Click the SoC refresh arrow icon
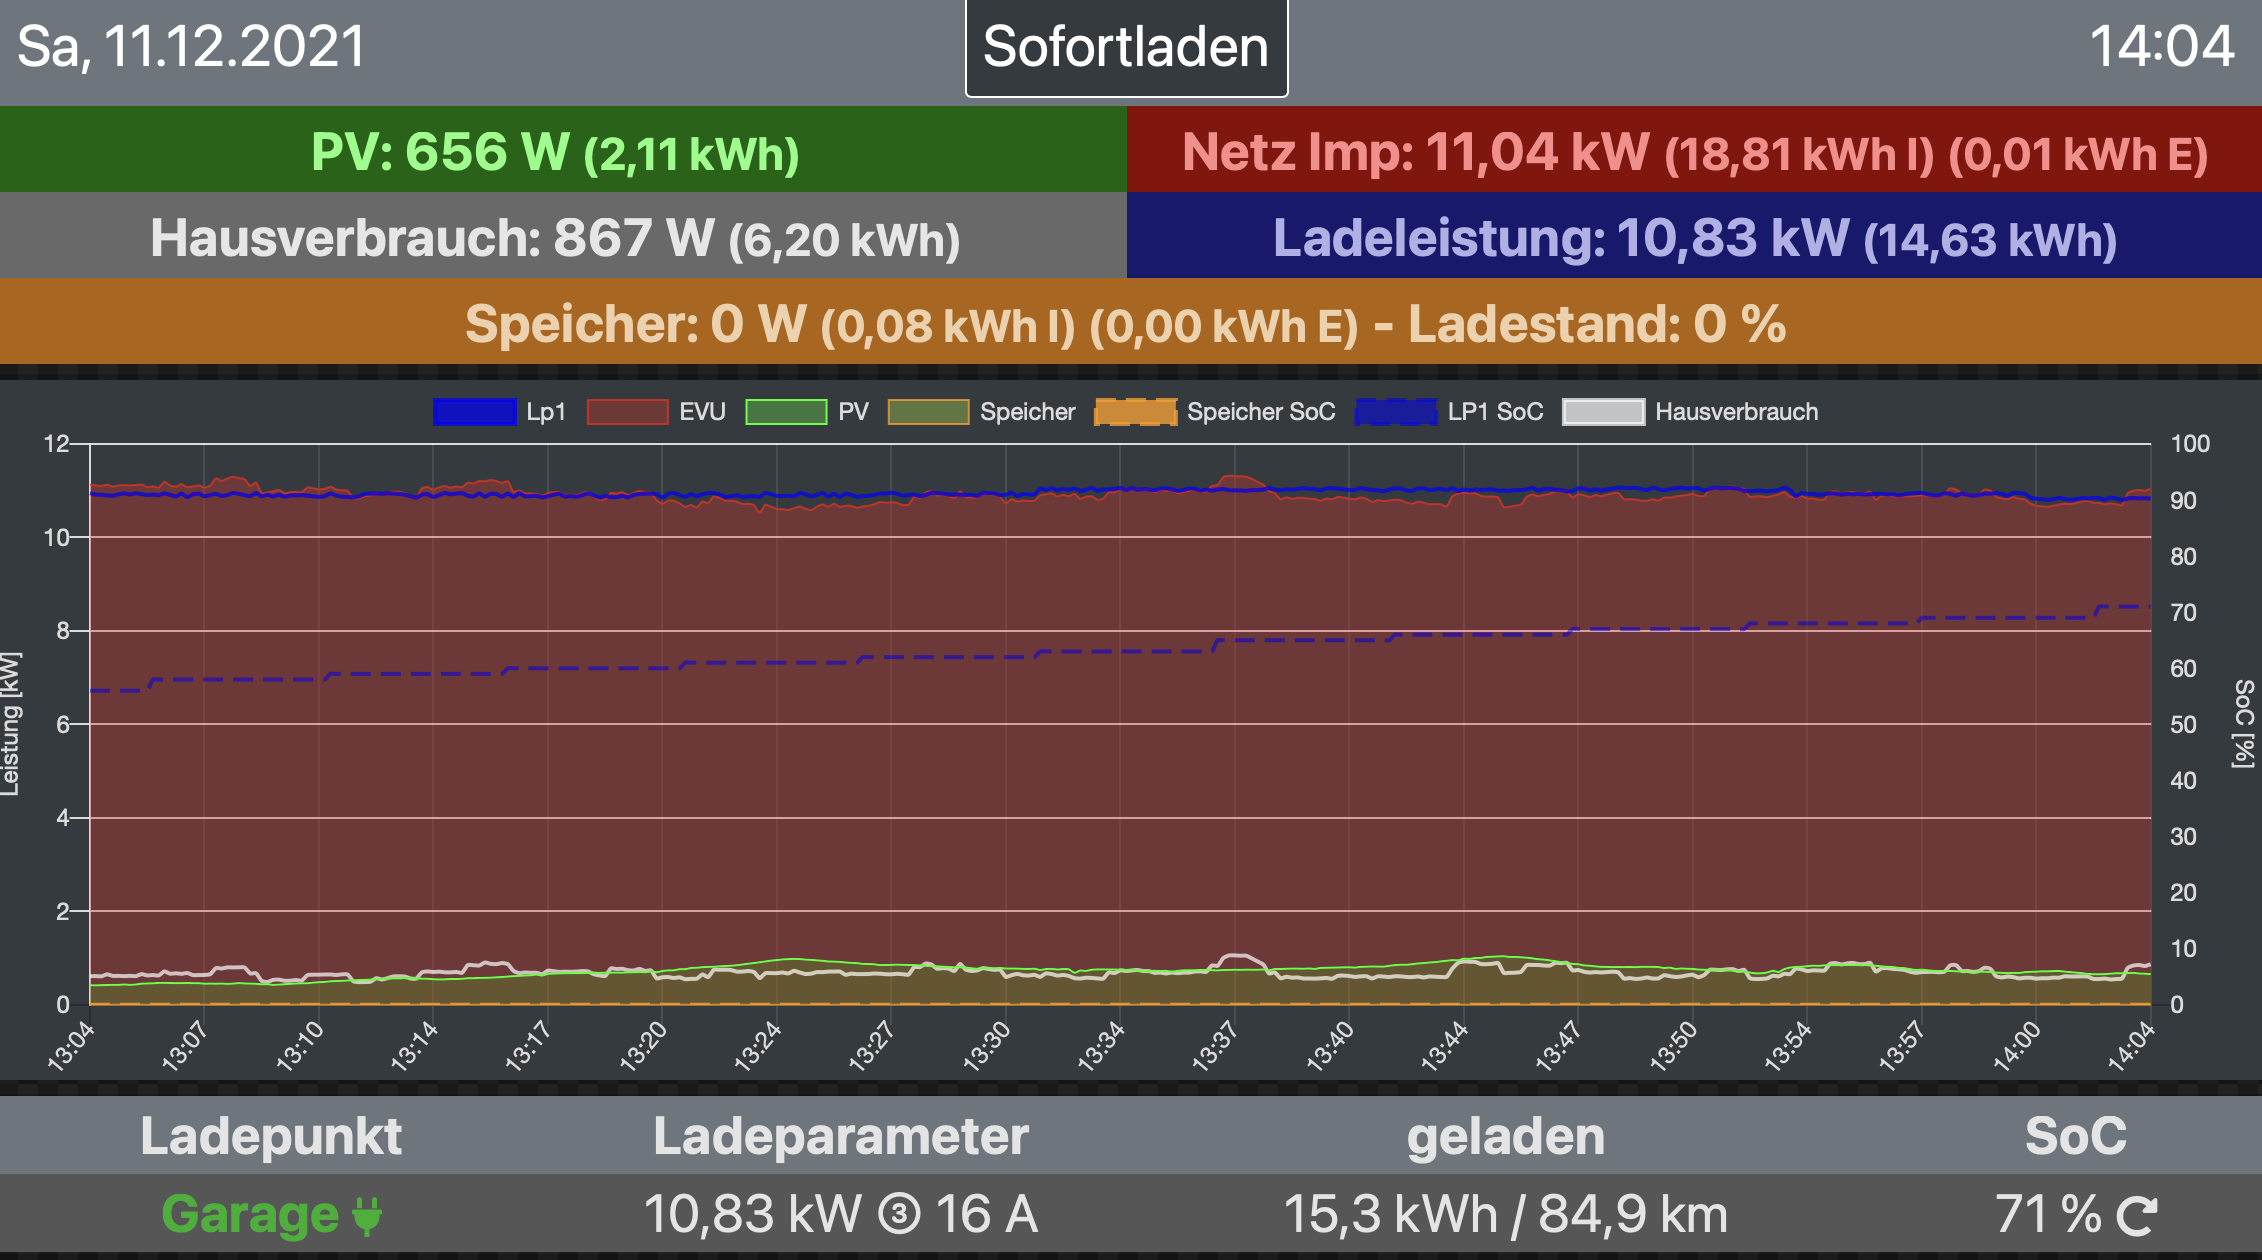This screenshot has width=2262, height=1260. [x=2136, y=1216]
